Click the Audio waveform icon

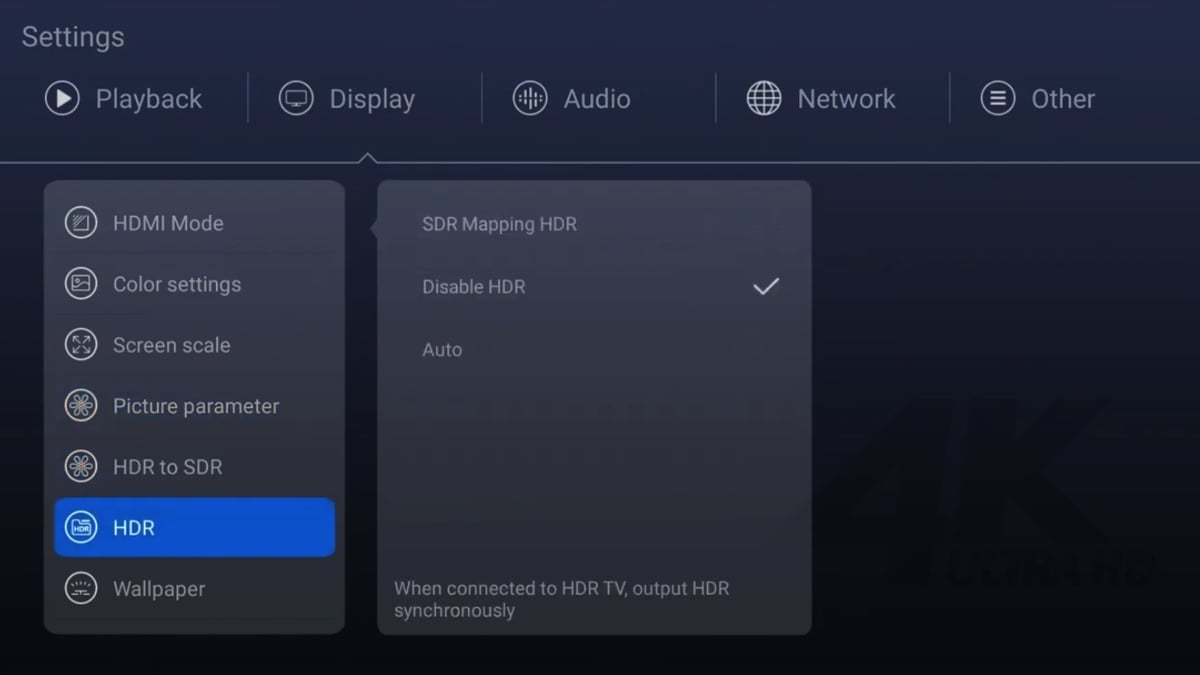click(x=530, y=98)
